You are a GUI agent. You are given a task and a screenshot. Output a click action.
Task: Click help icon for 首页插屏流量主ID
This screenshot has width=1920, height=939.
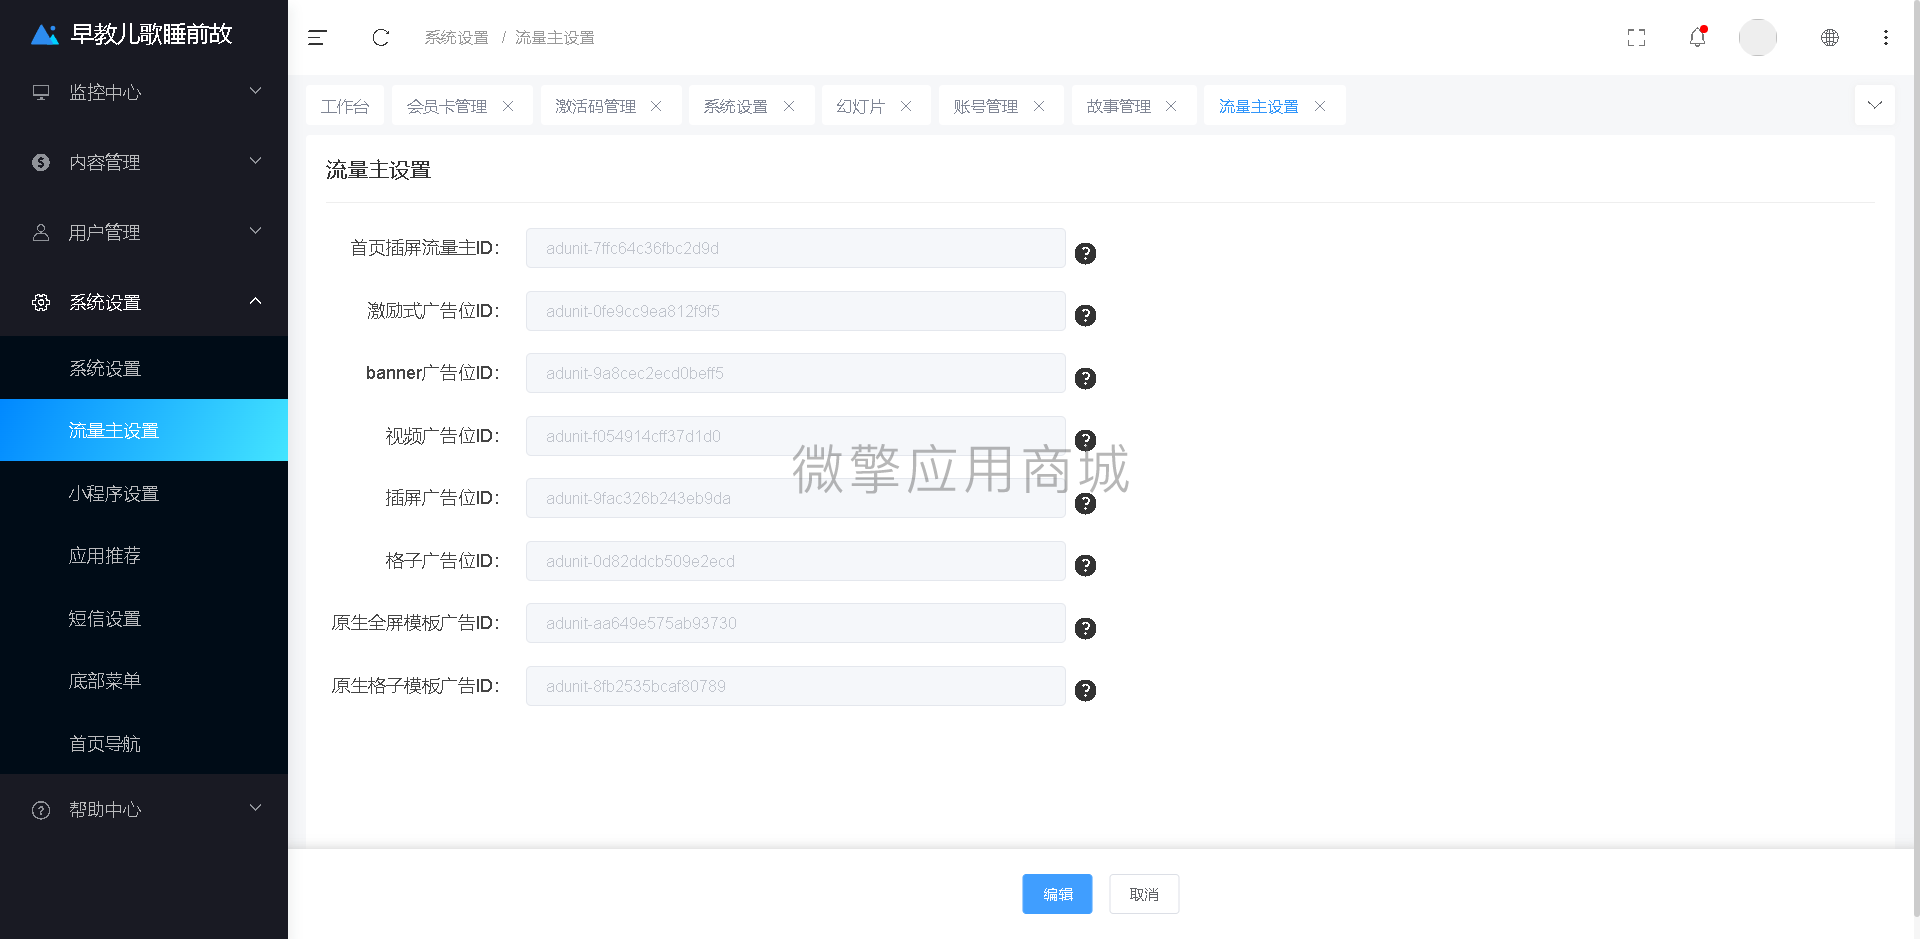[x=1085, y=253]
